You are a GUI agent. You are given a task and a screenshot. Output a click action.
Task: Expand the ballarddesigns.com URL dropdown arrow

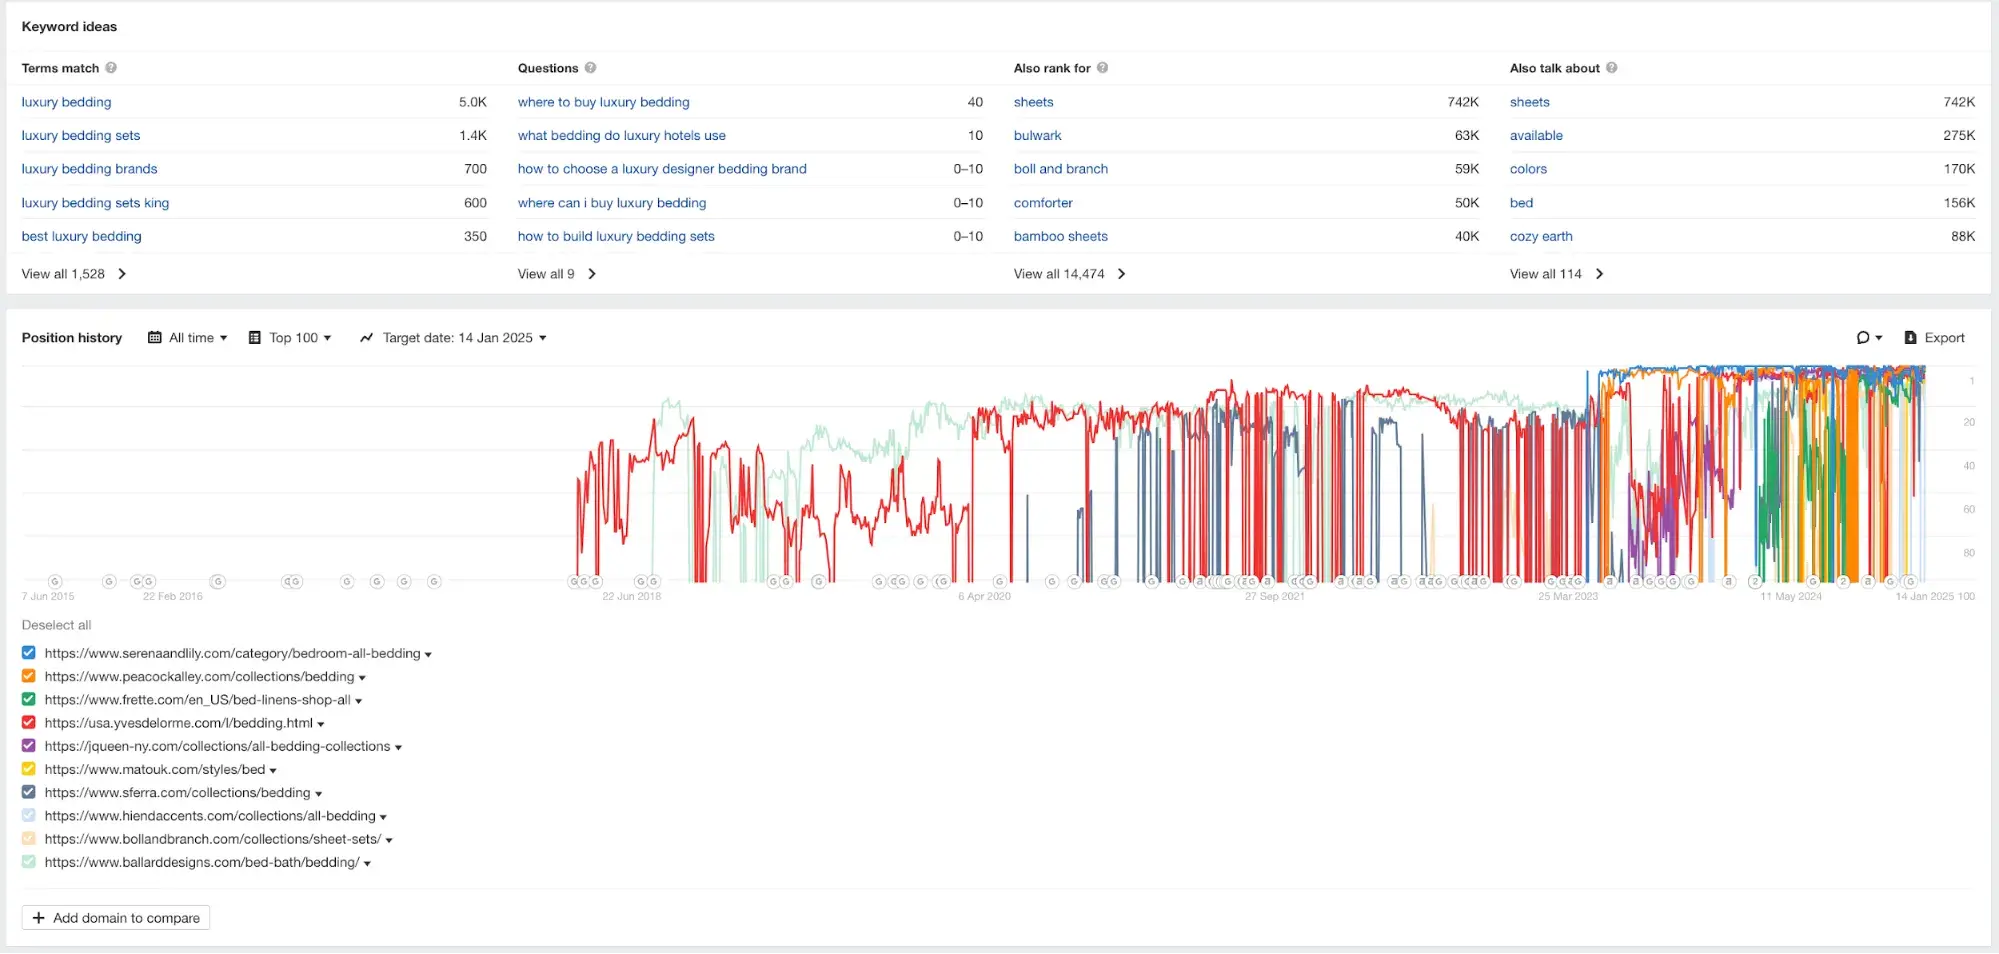pos(367,864)
